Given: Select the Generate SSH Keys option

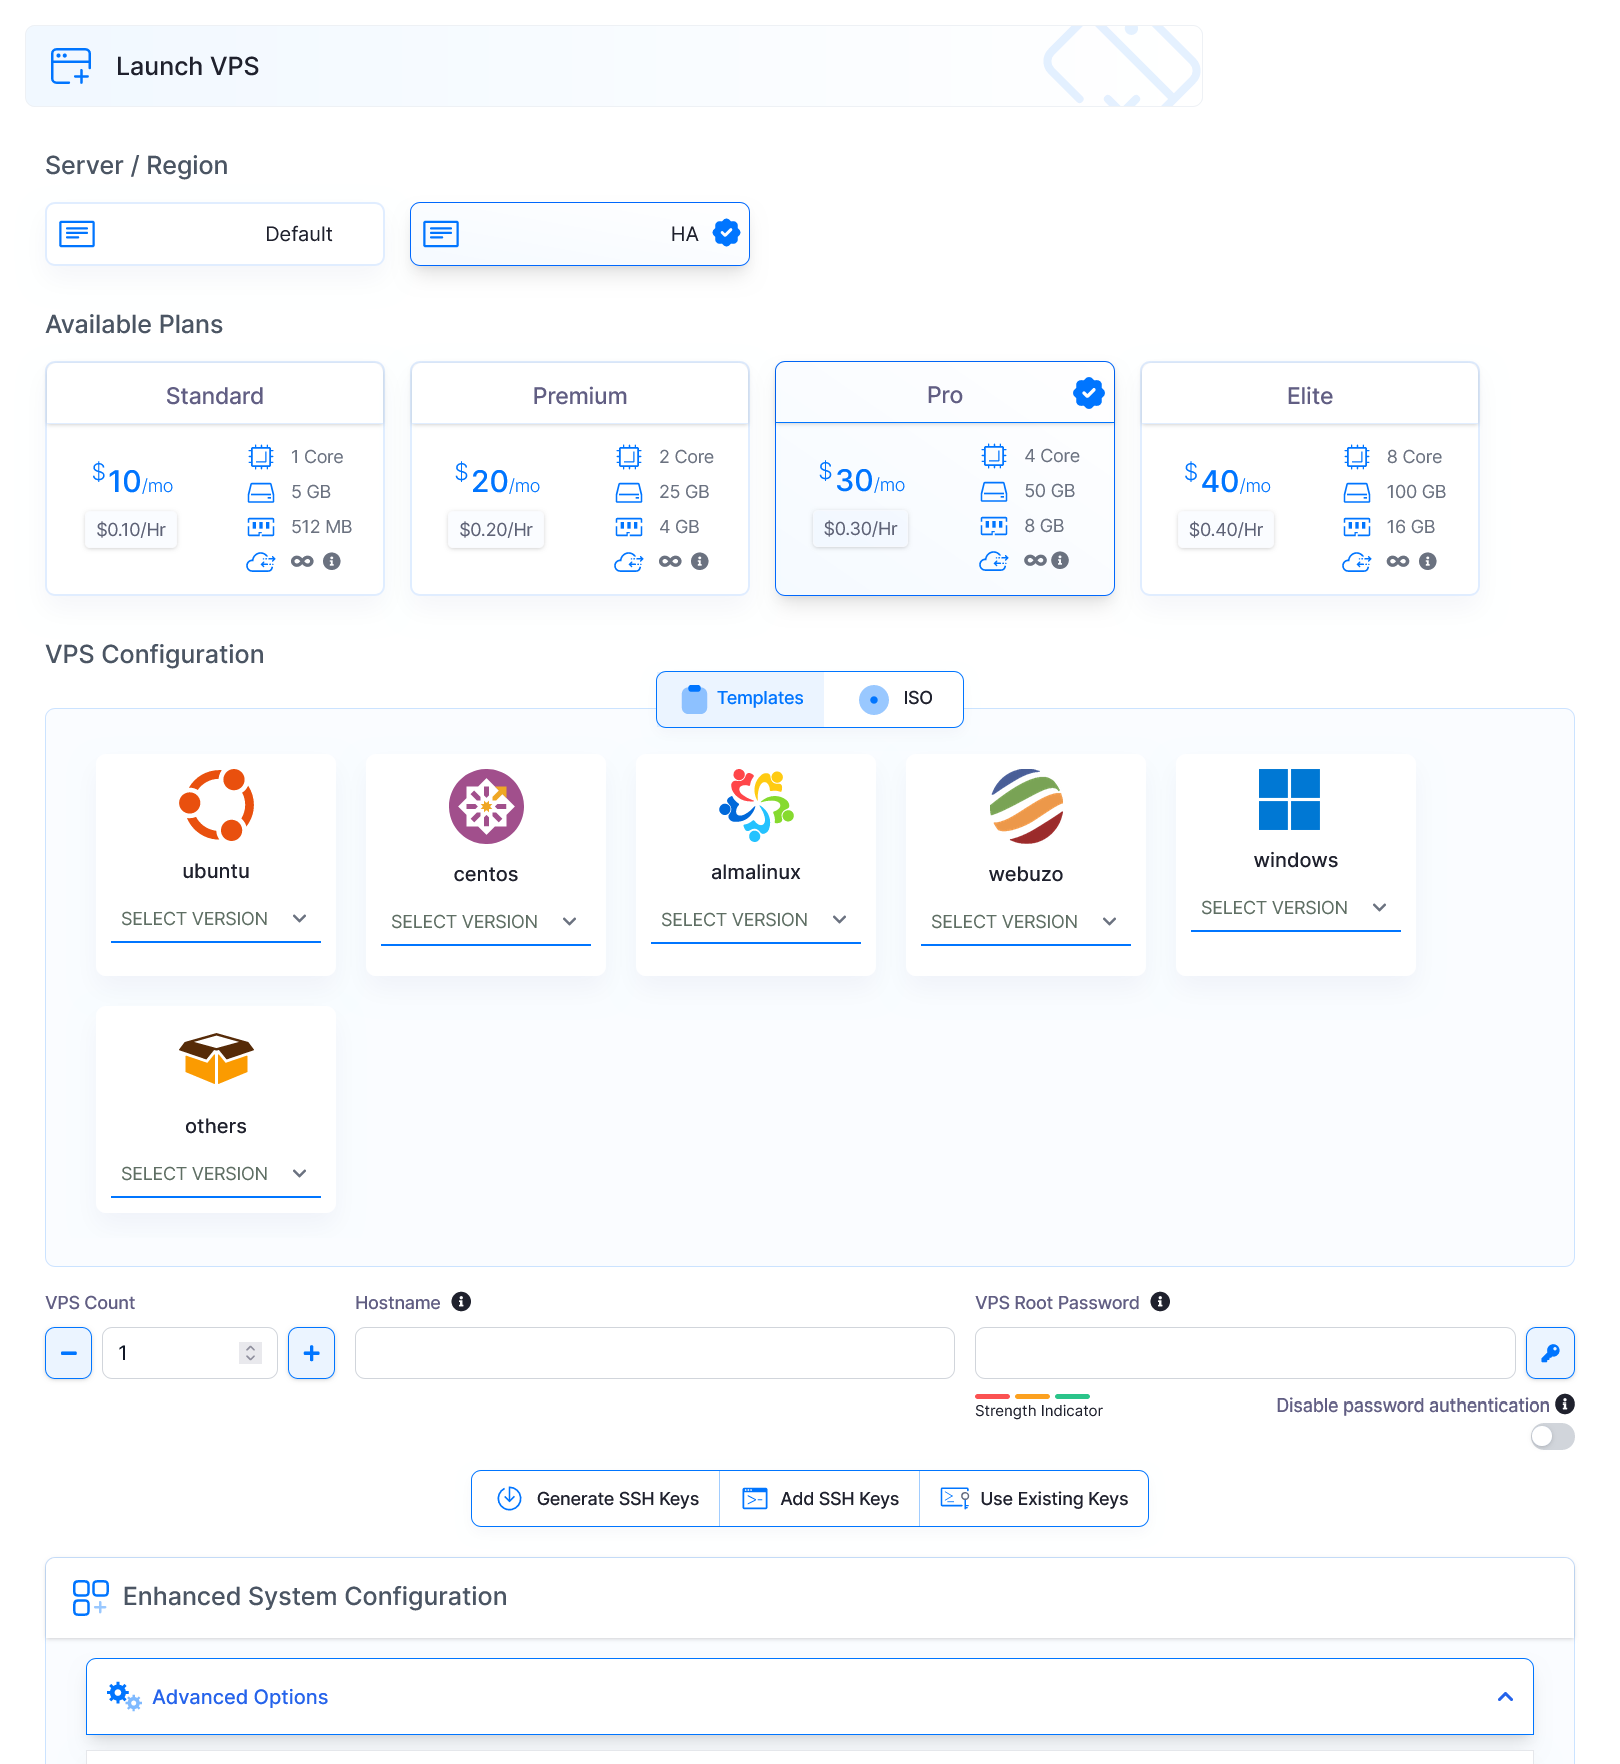Looking at the screenshot, I should point(596,1498).
